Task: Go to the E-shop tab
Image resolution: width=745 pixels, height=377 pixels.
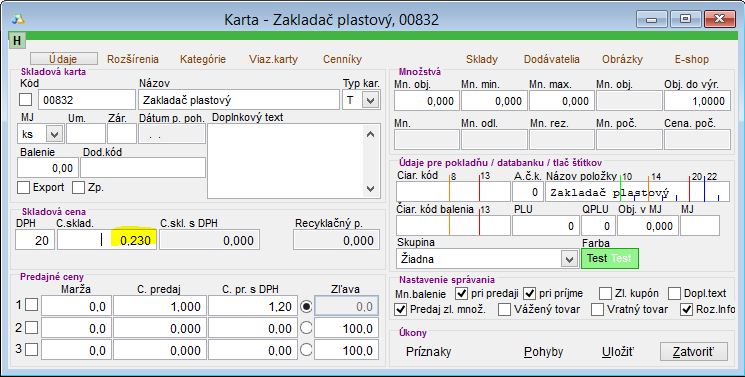Action: click(691, 59)
